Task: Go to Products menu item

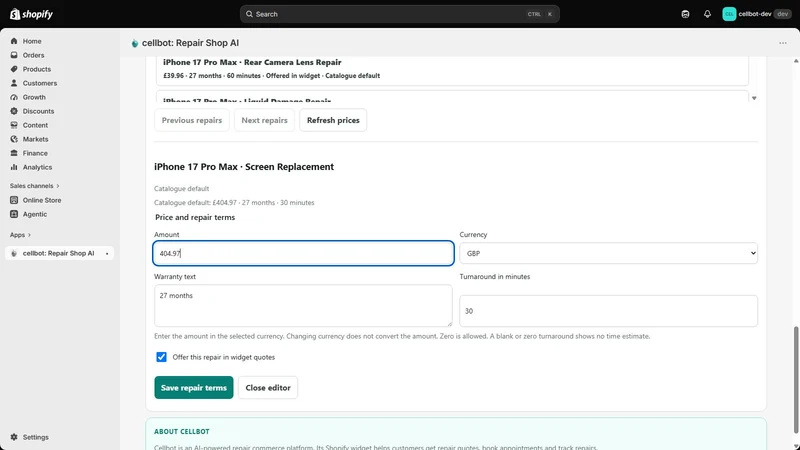Action: [x=37, y=69]
